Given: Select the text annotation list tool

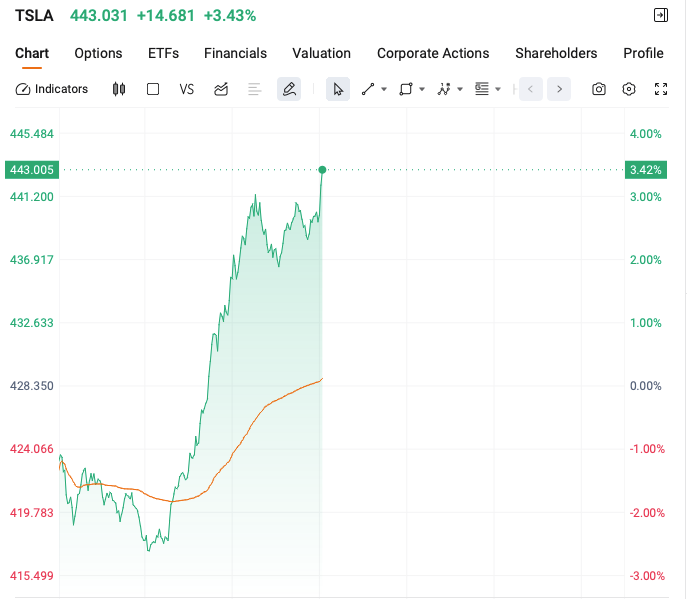Looking at the screenshot, I should 482,89.
